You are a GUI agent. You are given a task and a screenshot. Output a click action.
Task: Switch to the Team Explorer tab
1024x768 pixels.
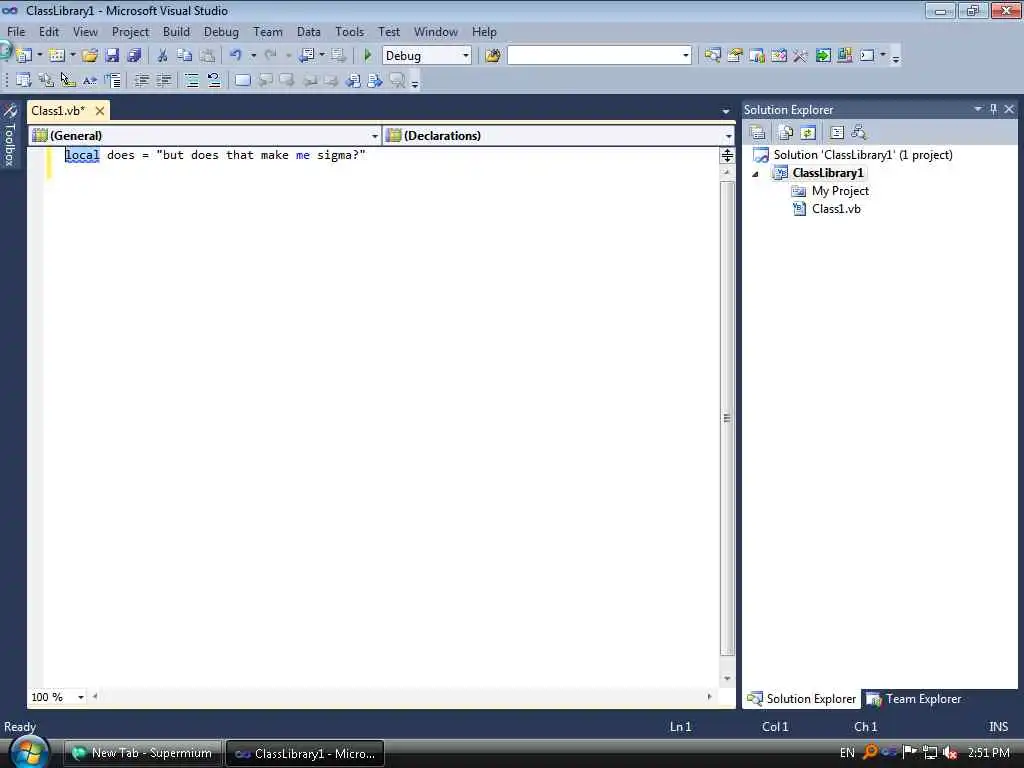pyautogui.click(x=914, y=699)
